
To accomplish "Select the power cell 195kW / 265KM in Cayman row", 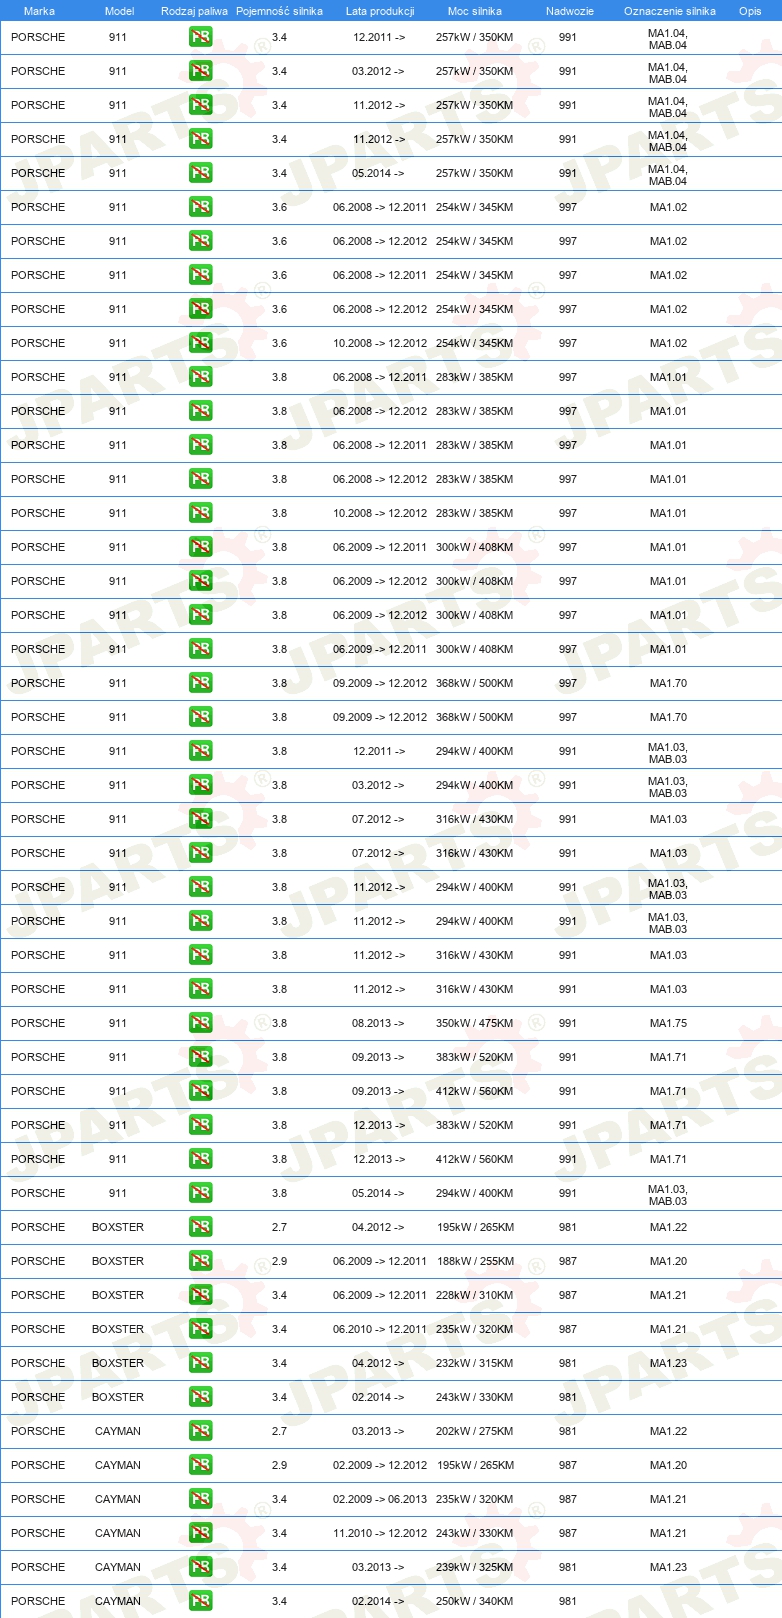I will [474, 1465].
